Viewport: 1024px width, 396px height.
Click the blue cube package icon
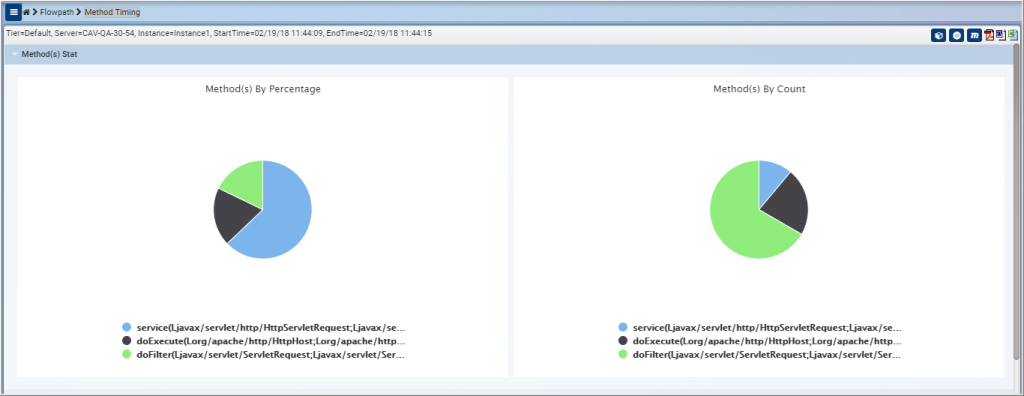939,35
